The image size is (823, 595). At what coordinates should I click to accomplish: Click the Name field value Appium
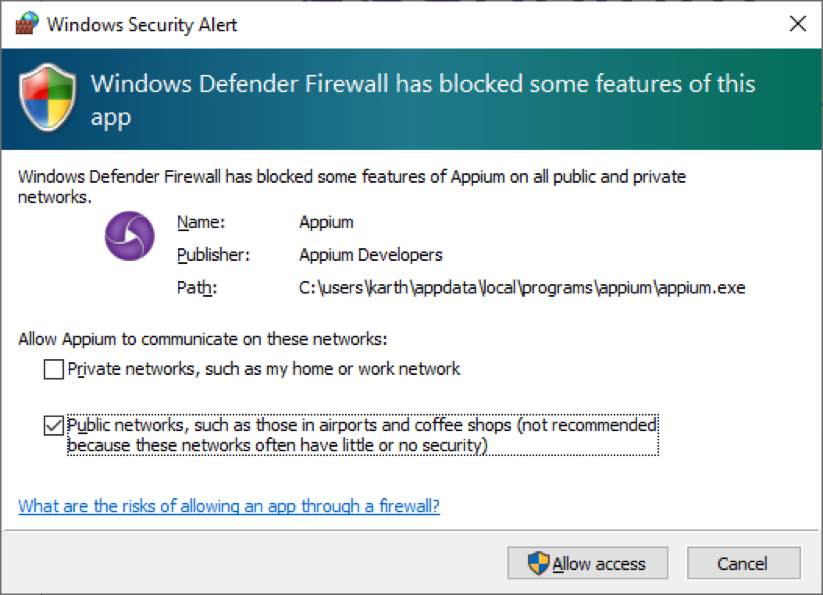click(x=326, y=222)
